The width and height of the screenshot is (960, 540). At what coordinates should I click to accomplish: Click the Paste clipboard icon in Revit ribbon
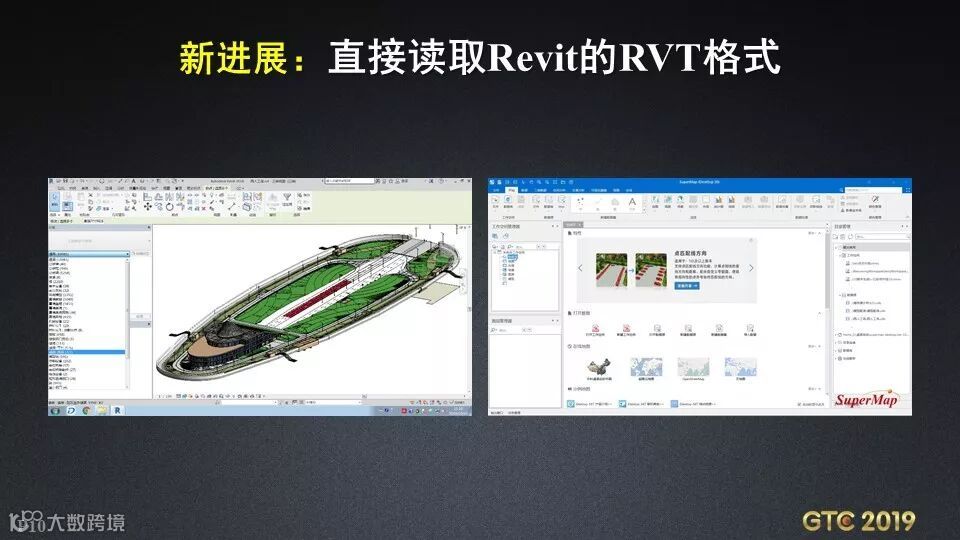click(81, 198)
